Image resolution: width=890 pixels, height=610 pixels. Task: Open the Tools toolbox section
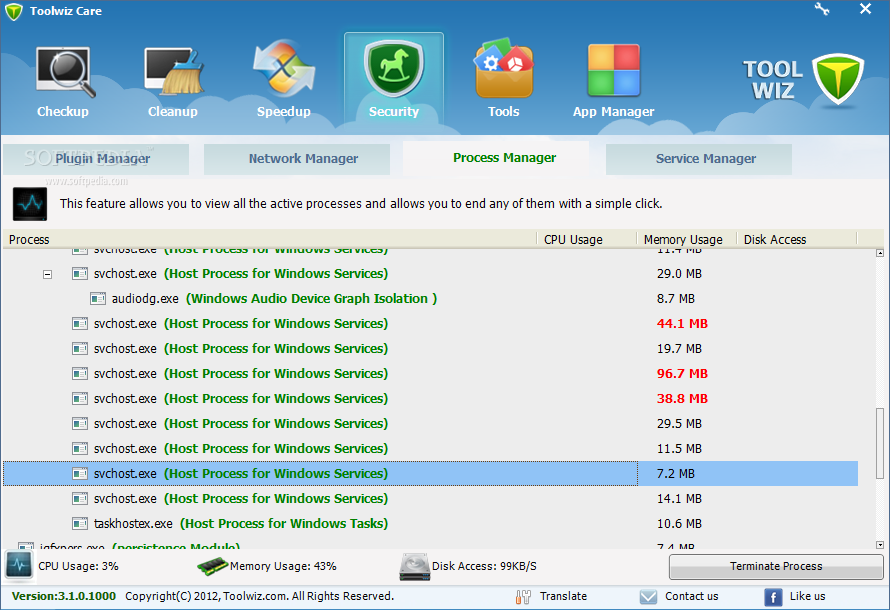point(503,80)
